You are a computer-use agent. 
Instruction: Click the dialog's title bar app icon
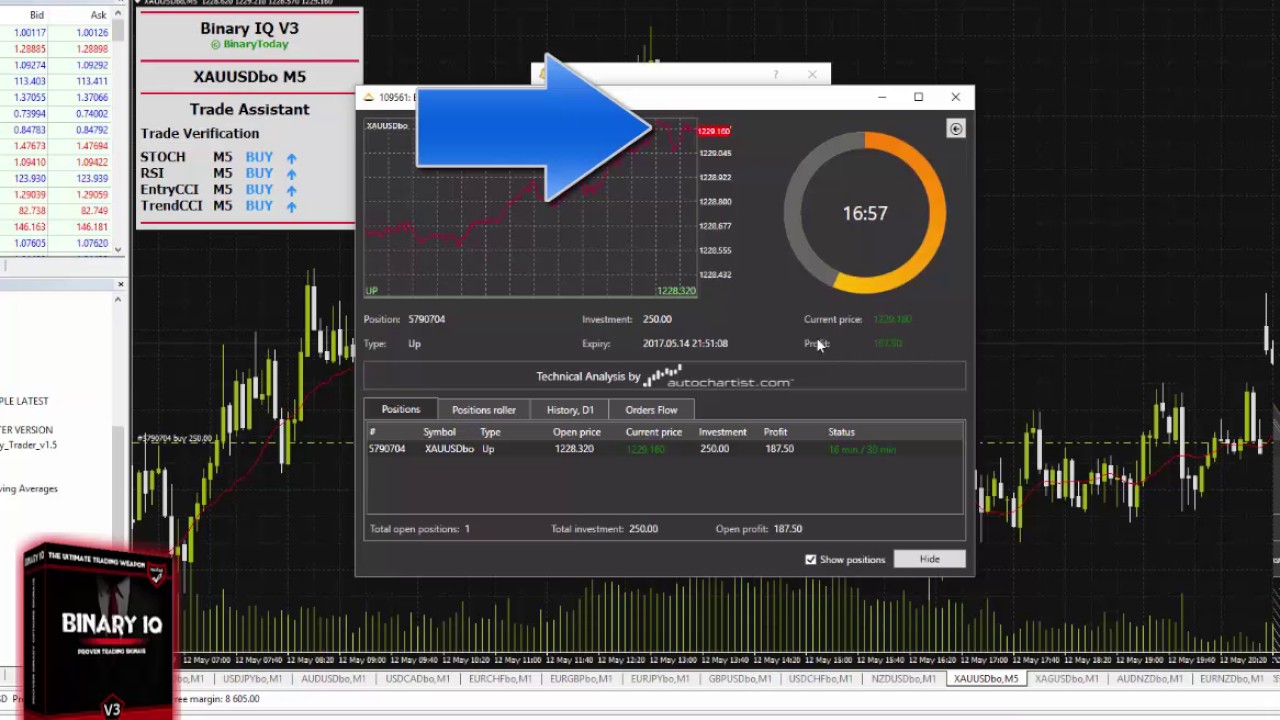tap(368, 97)
